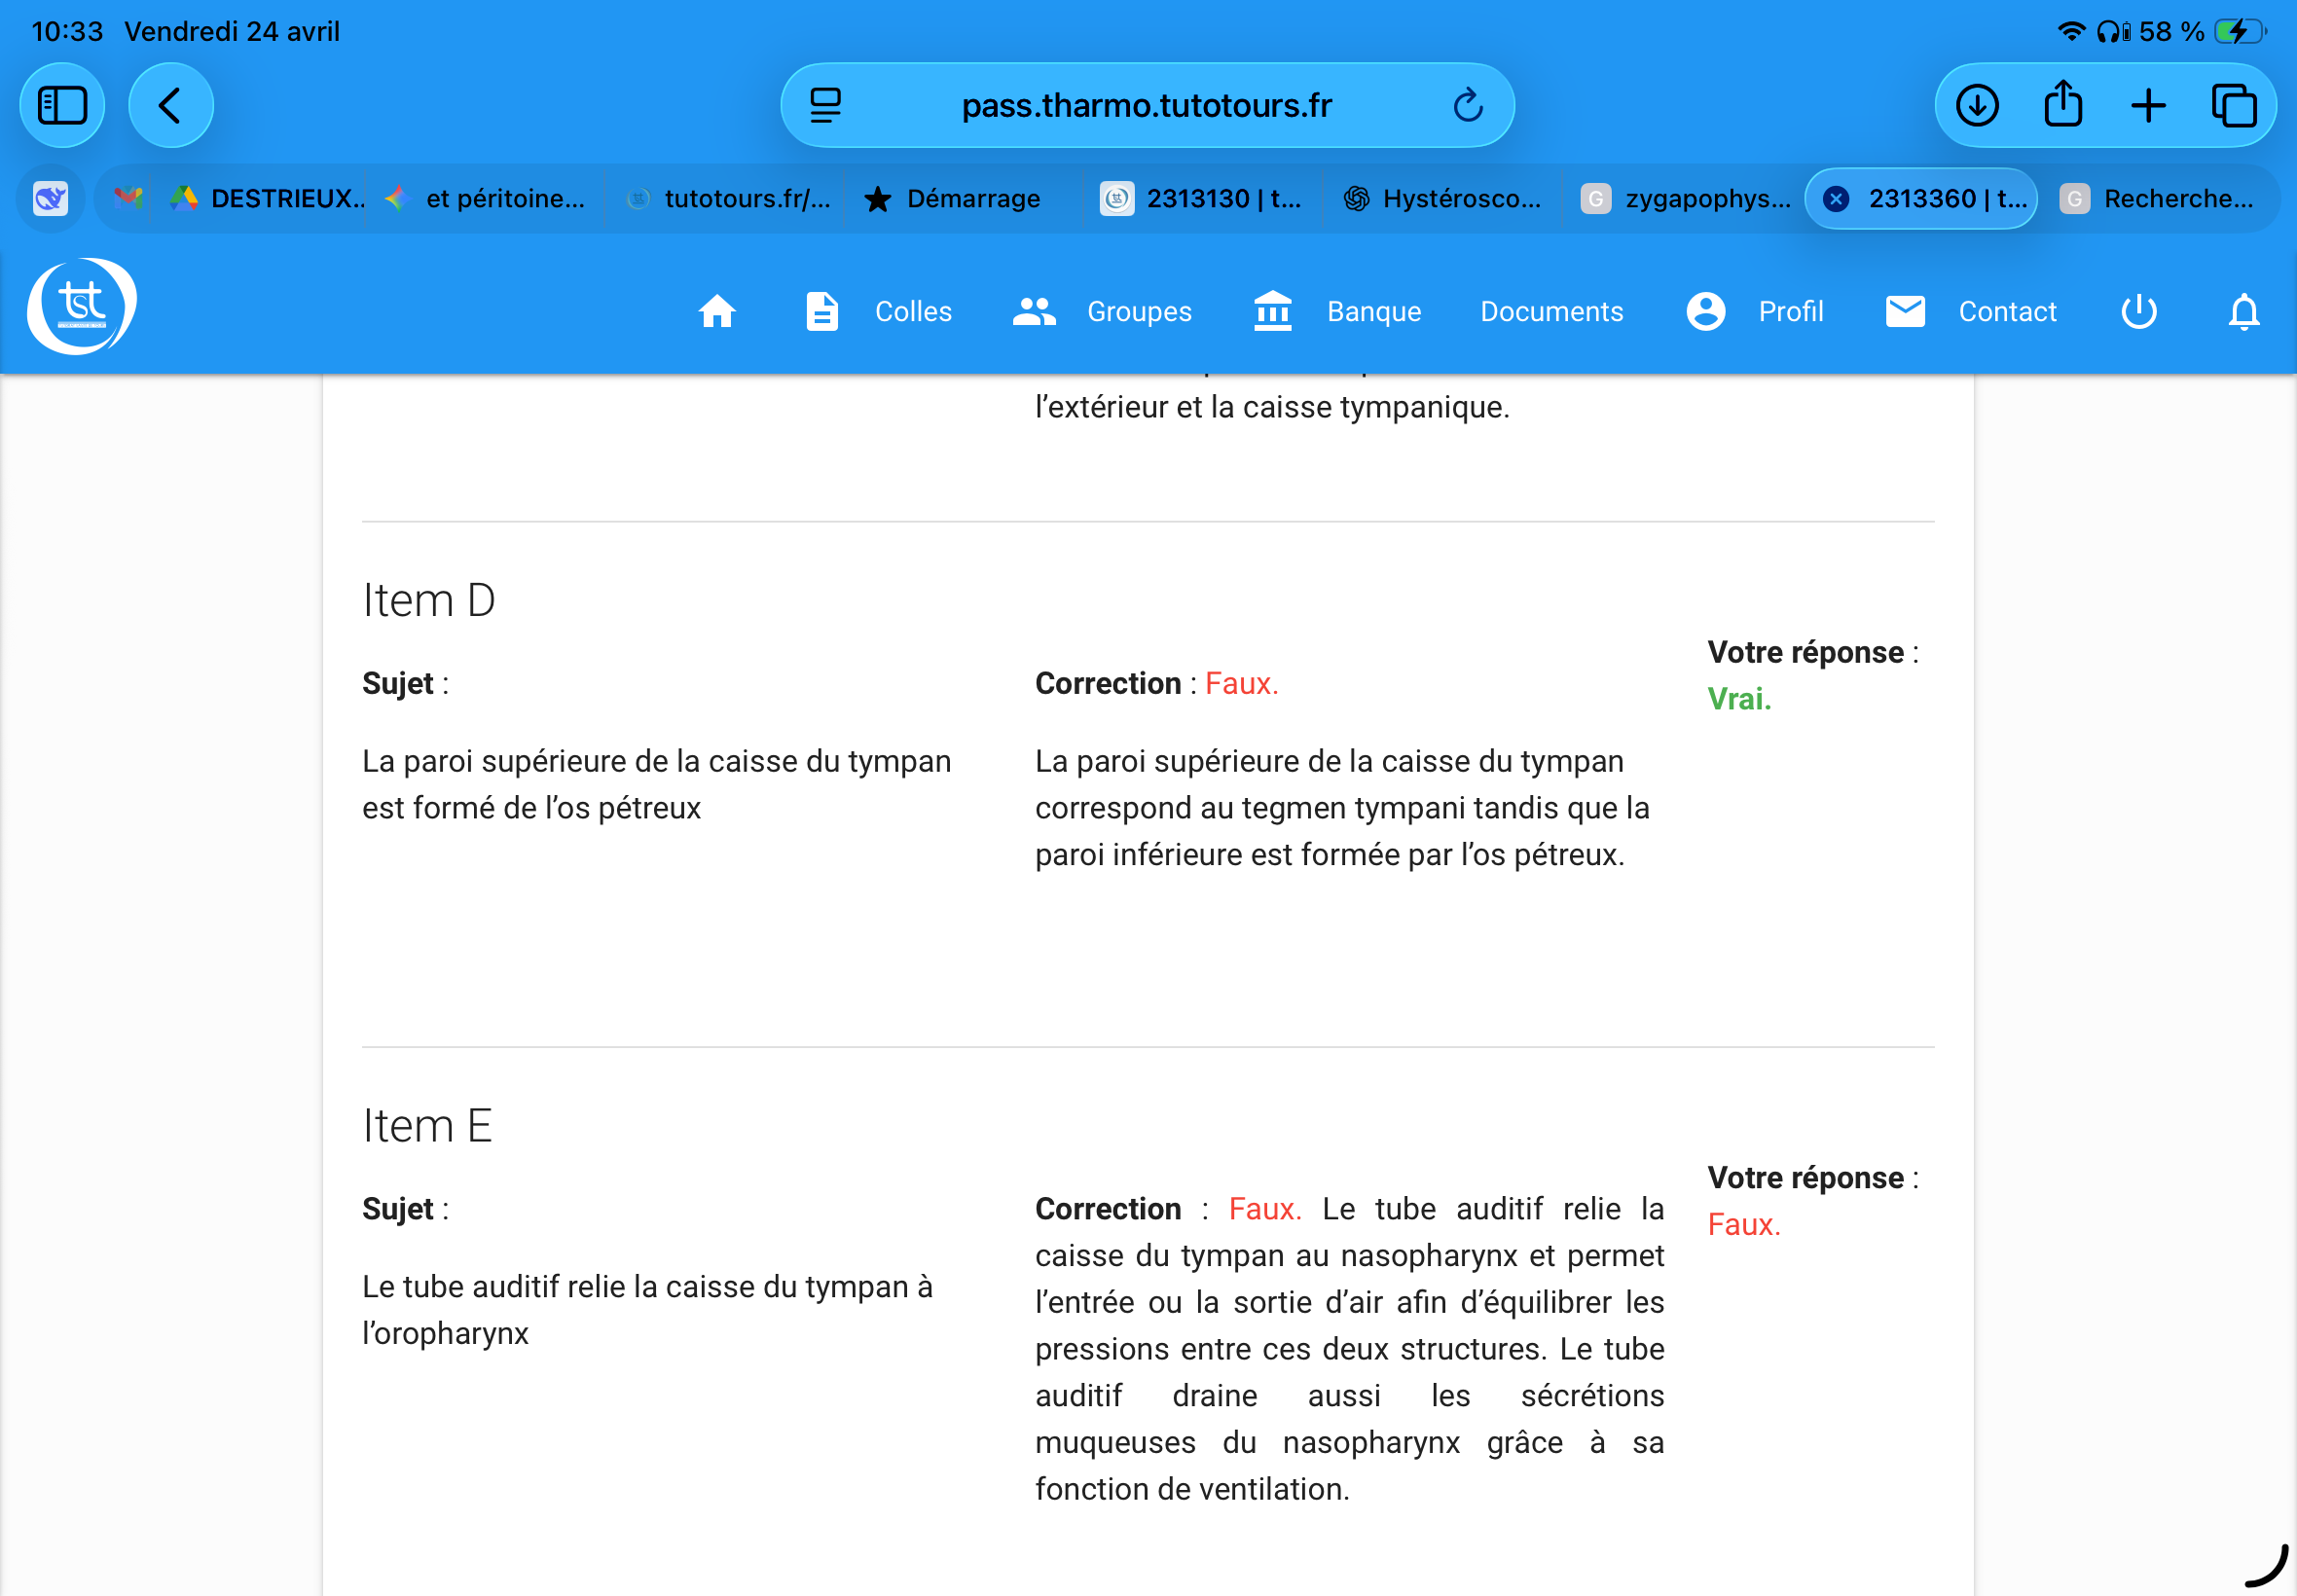Viewport: 2297px width, 1596px height.
Task: Switch to the zygapophys tab
Action: [x=1685, y=199]
